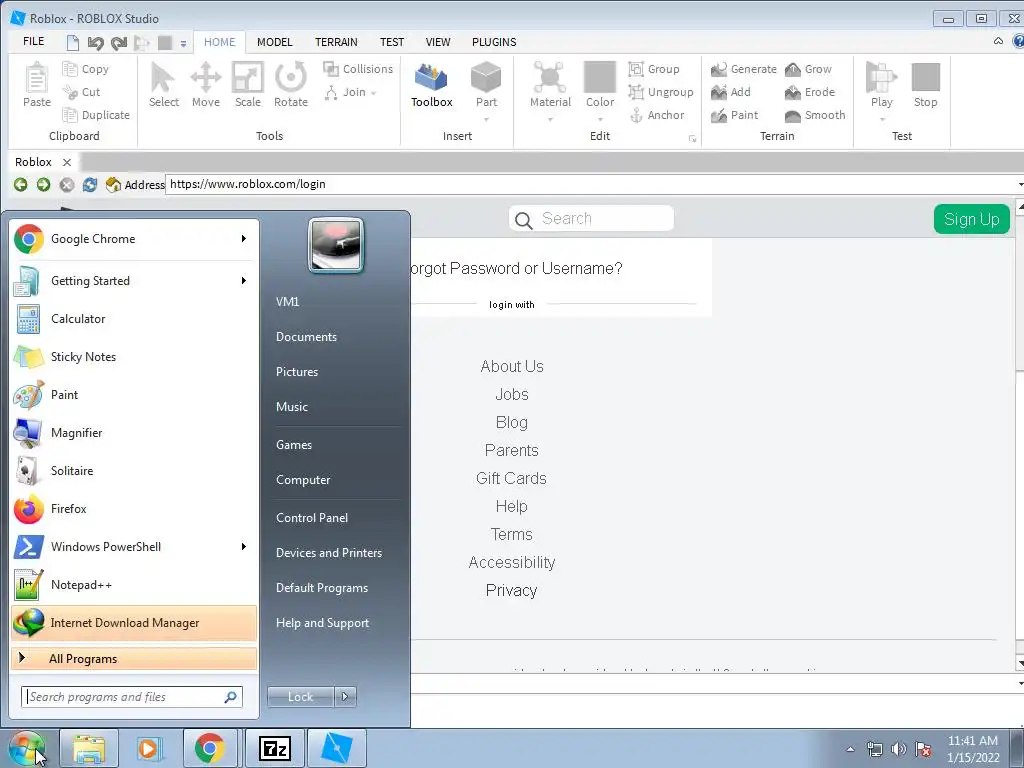The height and width of the screenshot is (768, 1024).
Task: Open 7-Zip from the taskbar
Action: pos(274,748)
